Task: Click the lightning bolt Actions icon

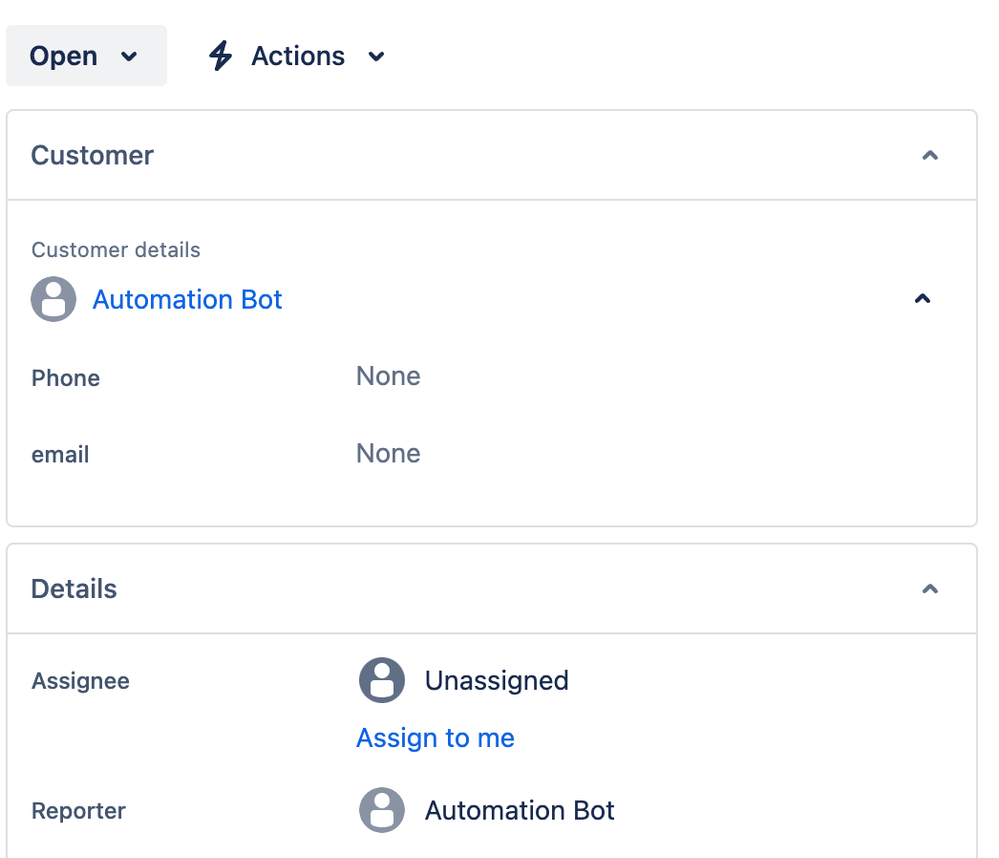Action: pos(220,56)
